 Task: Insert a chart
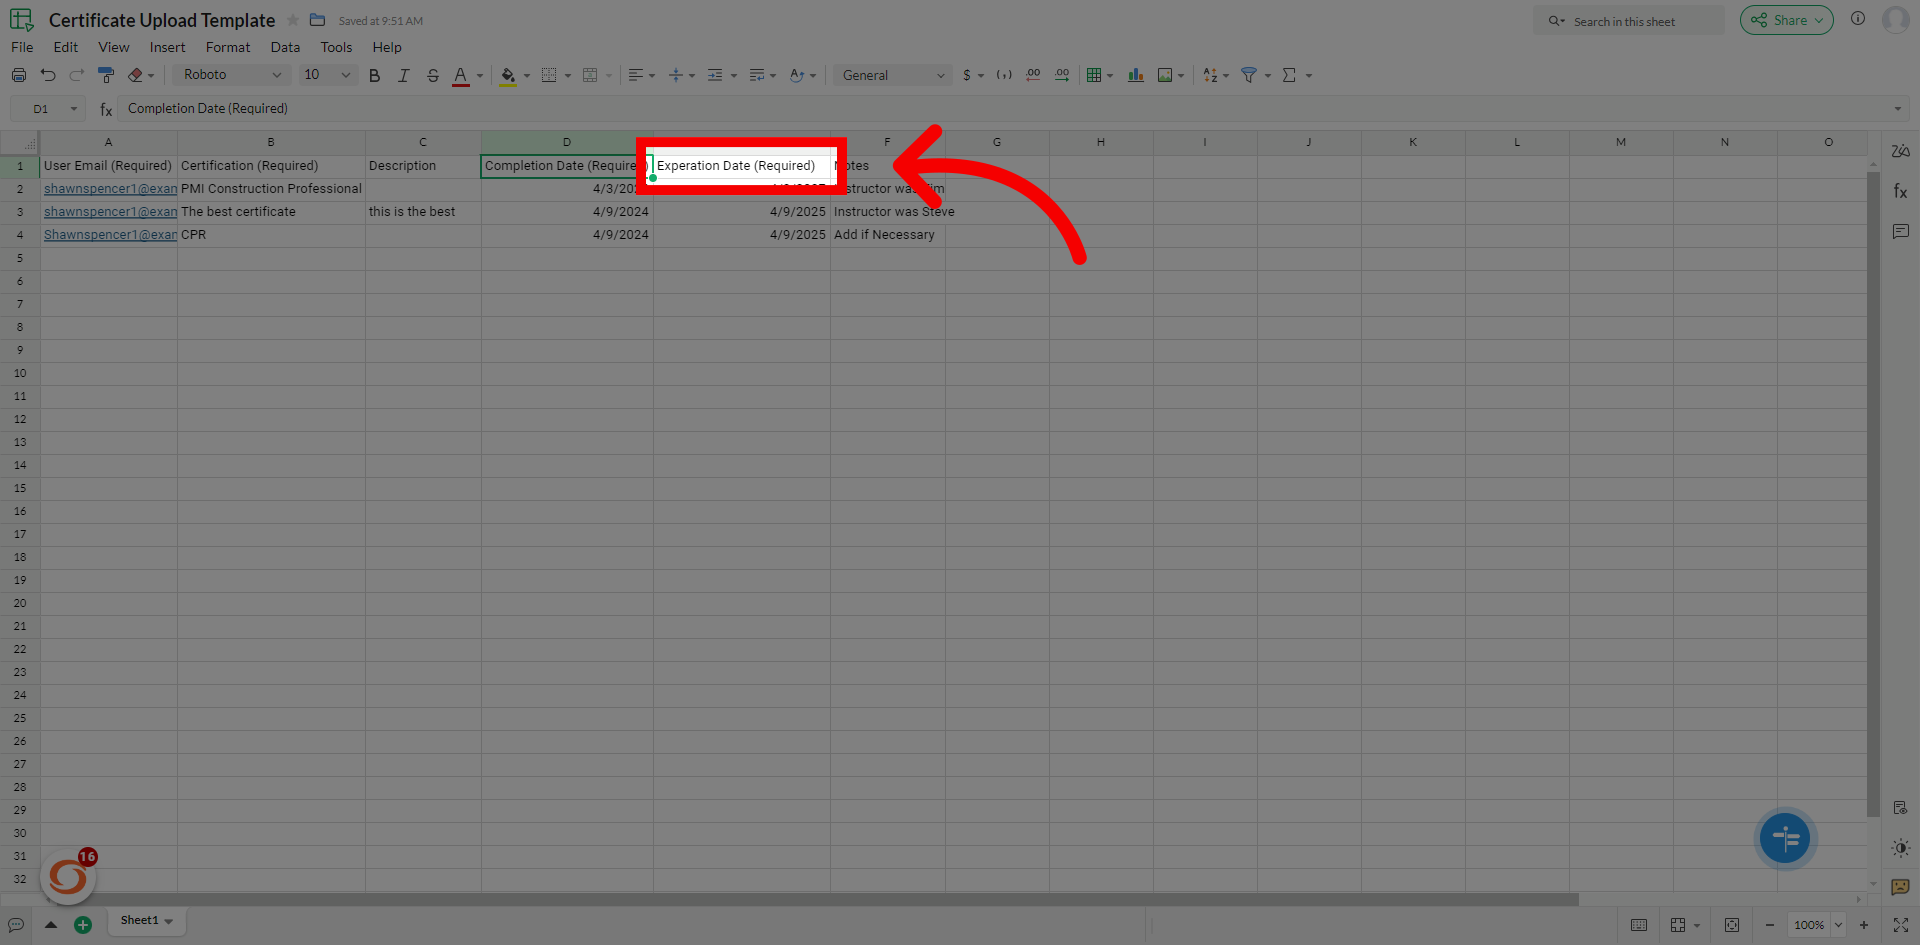point(1136,75)
